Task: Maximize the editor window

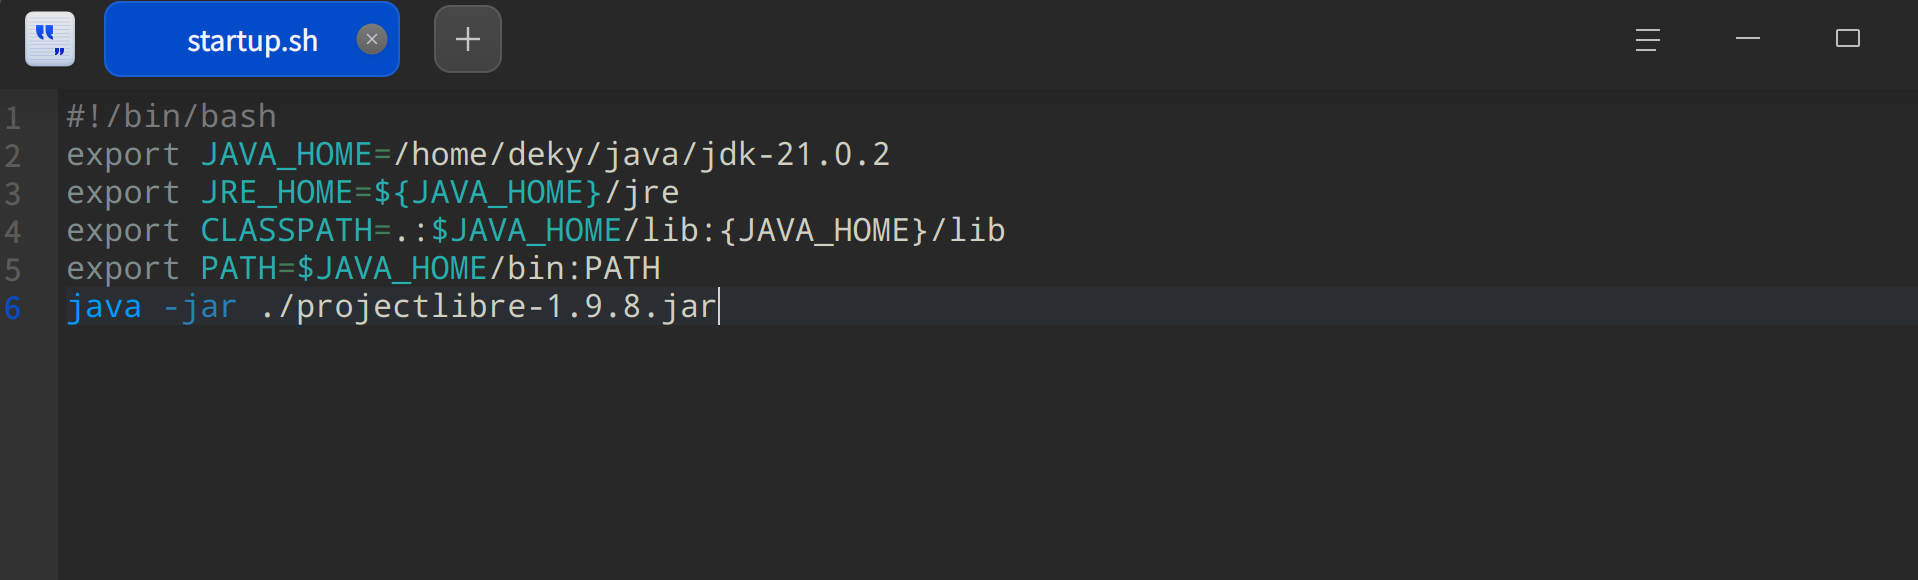Action: point(1847,39)
